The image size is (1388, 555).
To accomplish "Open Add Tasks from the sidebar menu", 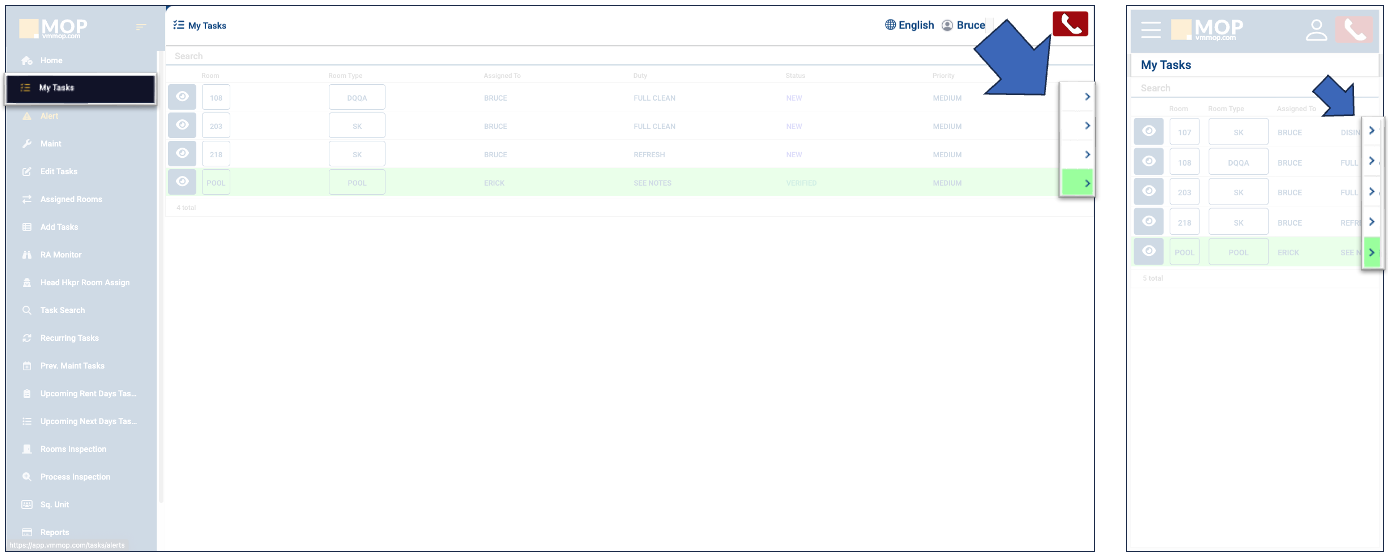I will (58, 227).
